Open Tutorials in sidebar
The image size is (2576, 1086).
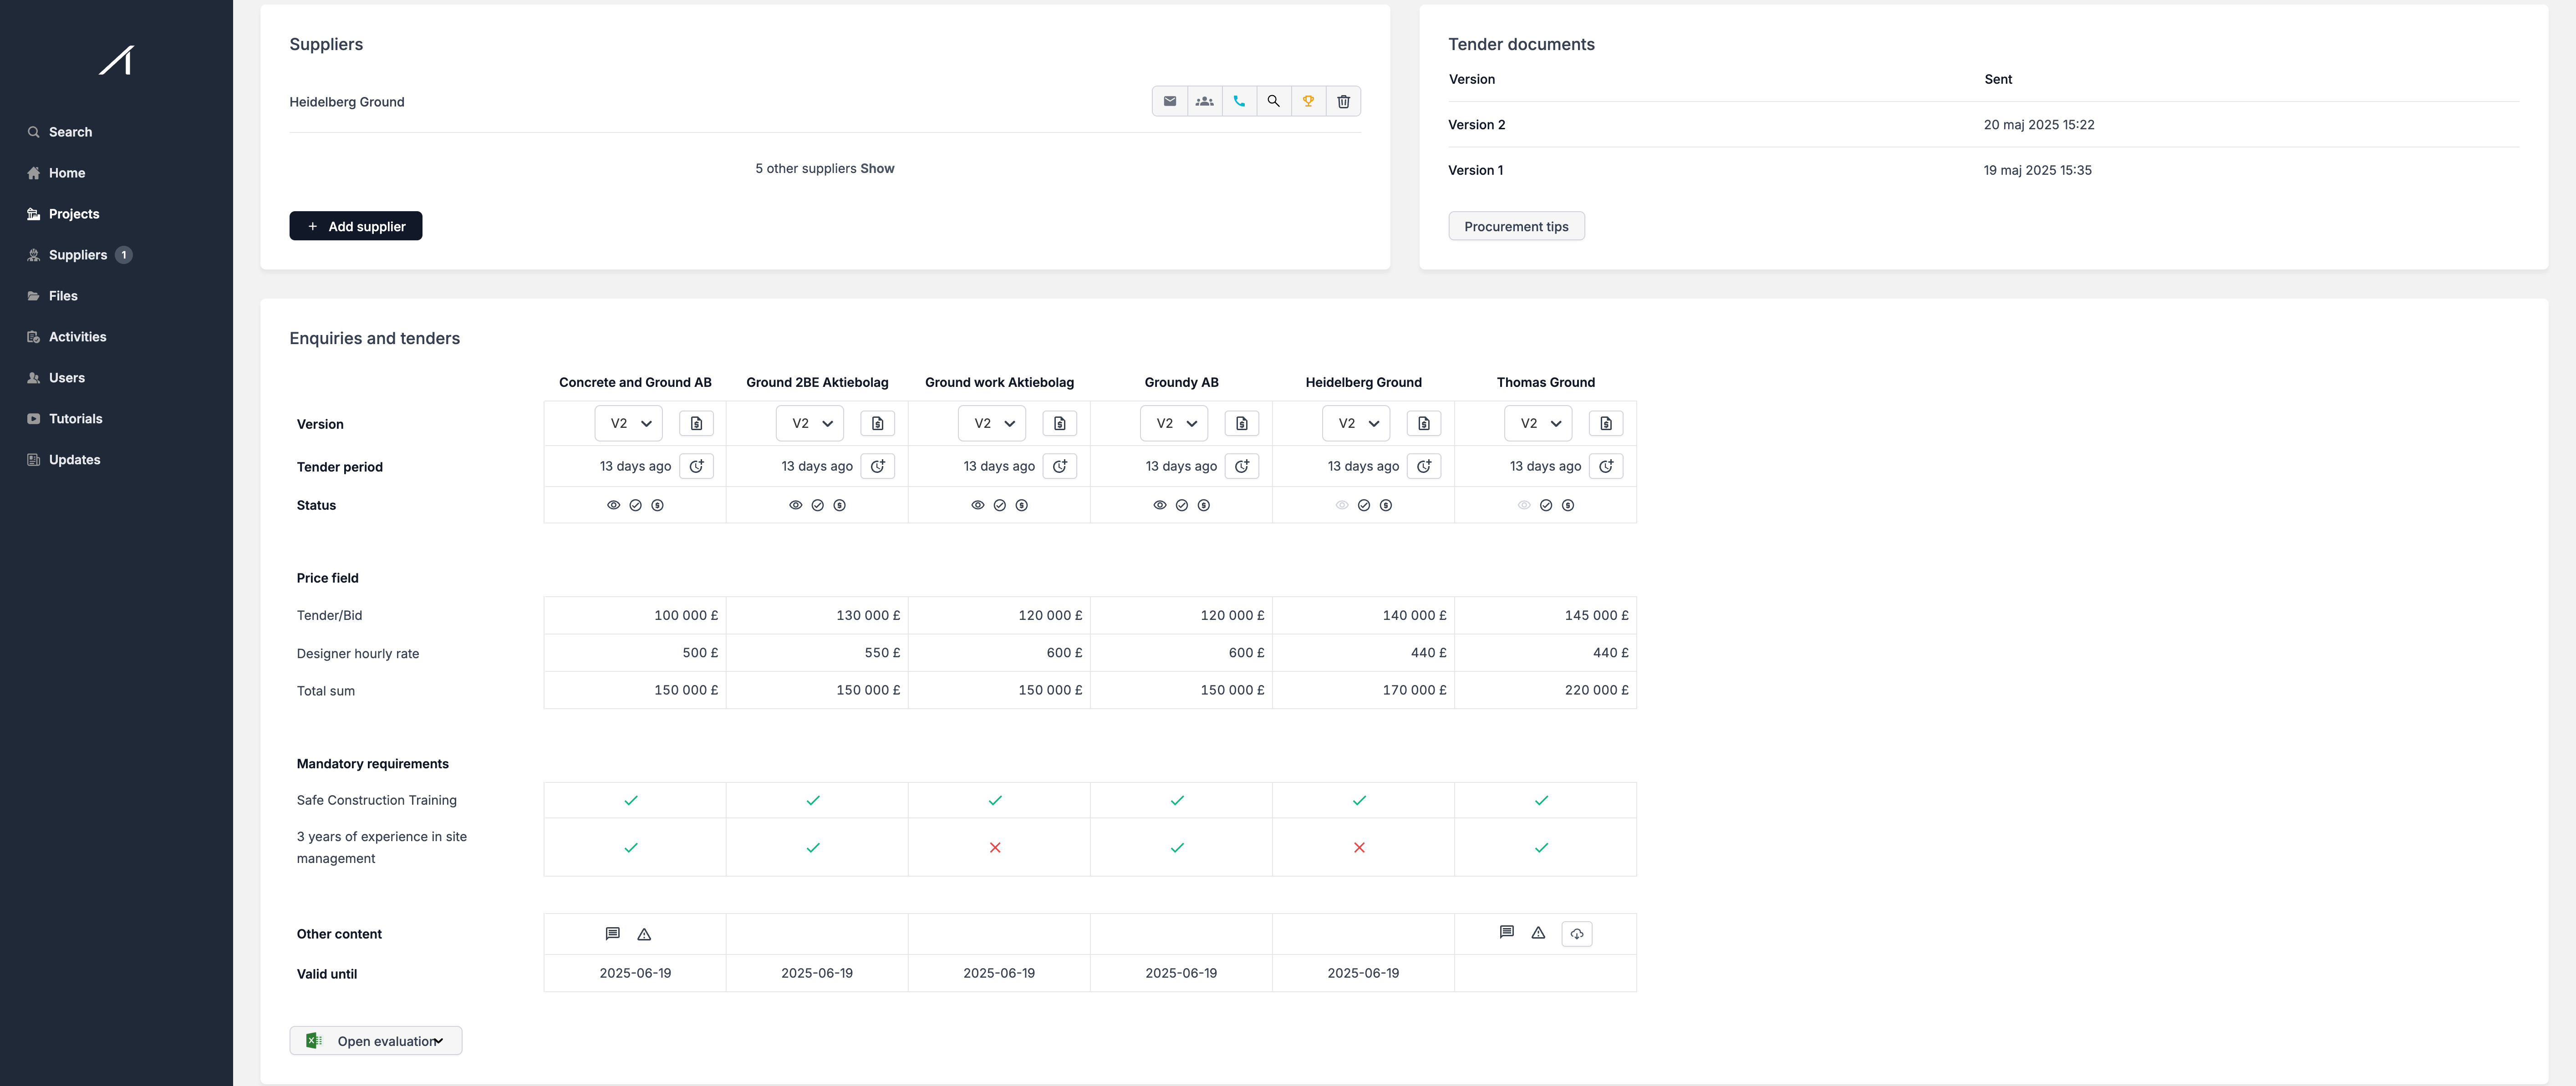(x=64, y=419)
